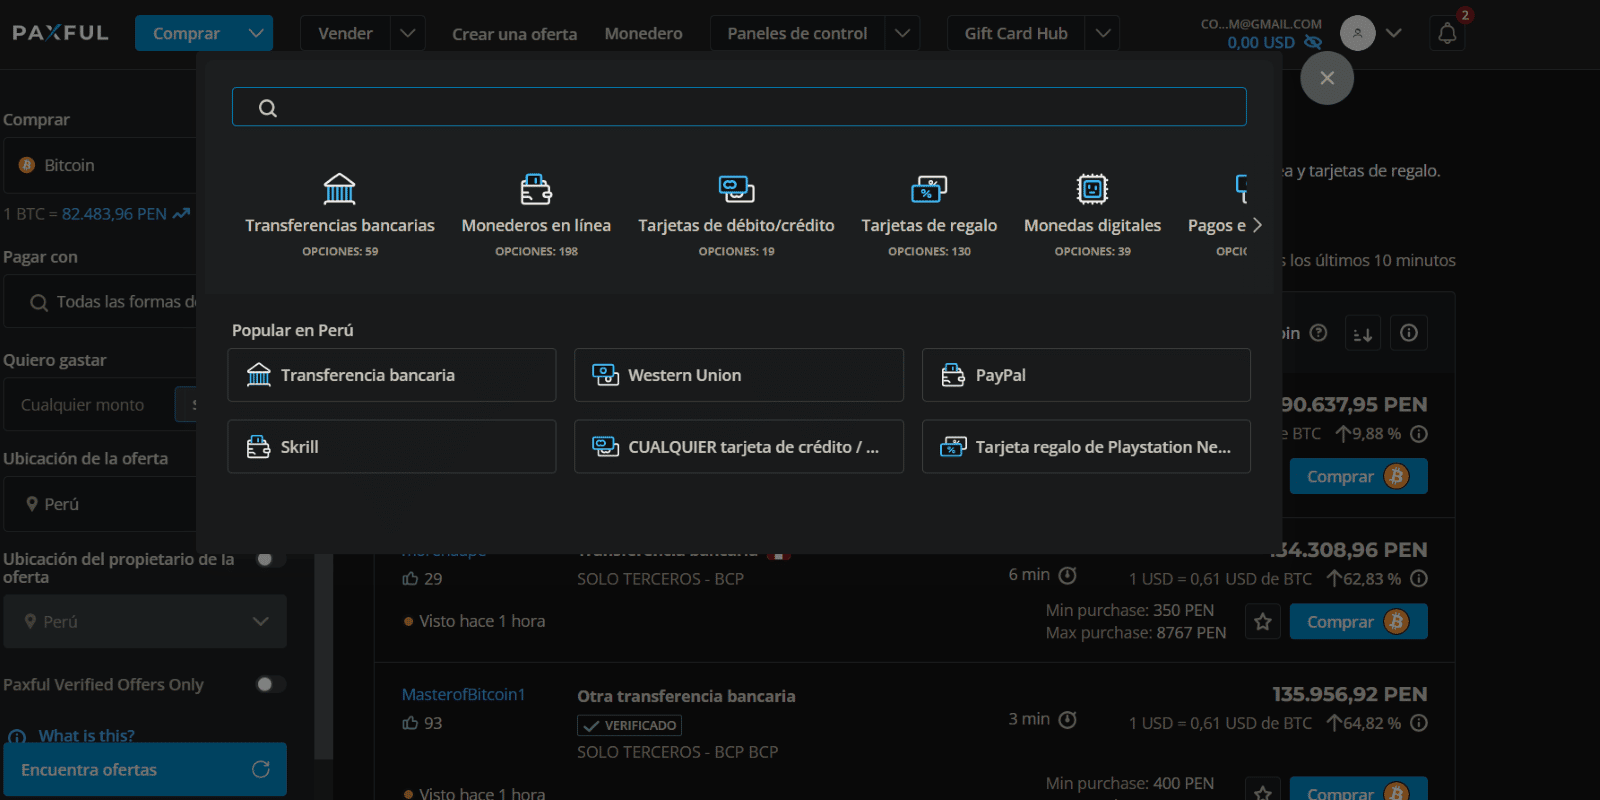Open the Perú offer location selector
Screen dimensions: 1600x800
pos(100,504)
